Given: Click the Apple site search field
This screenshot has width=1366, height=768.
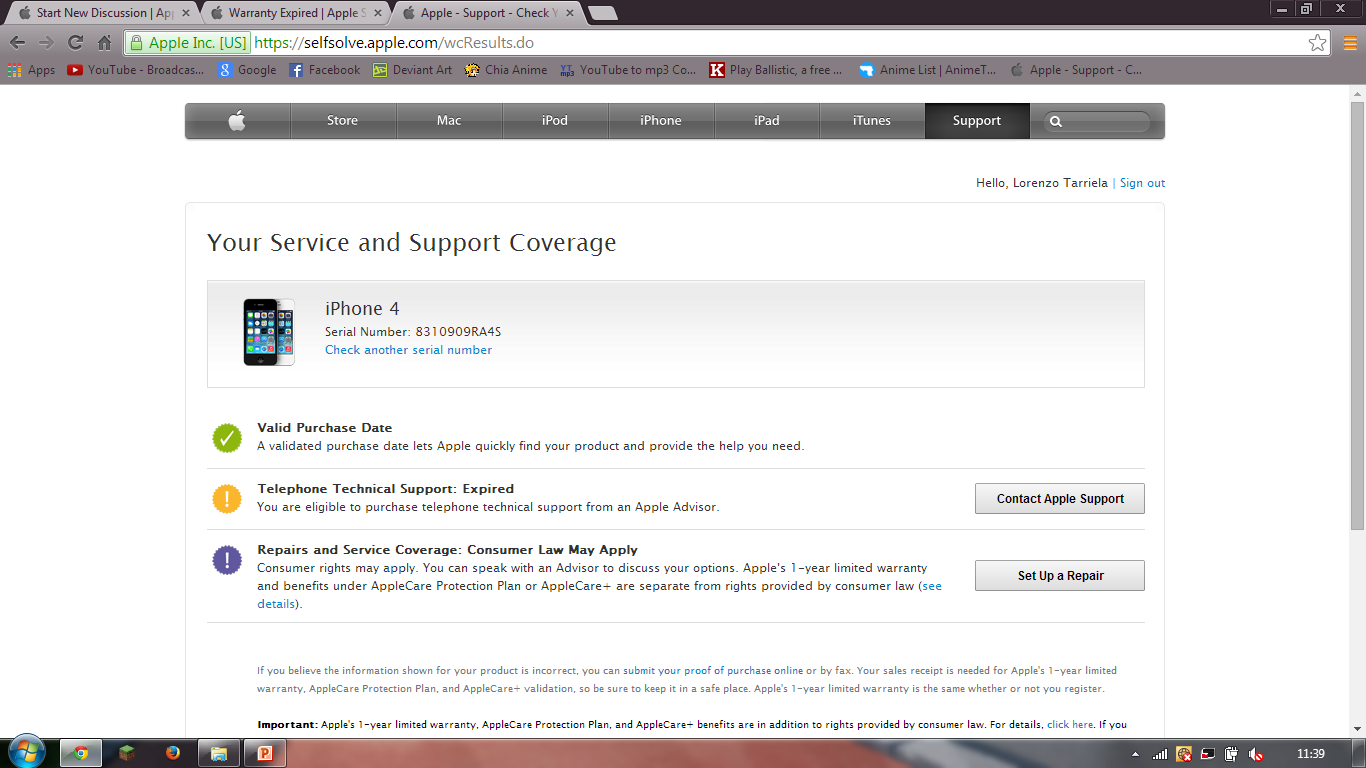Looking at the screenshot, I should click(x=1098, y=122).
